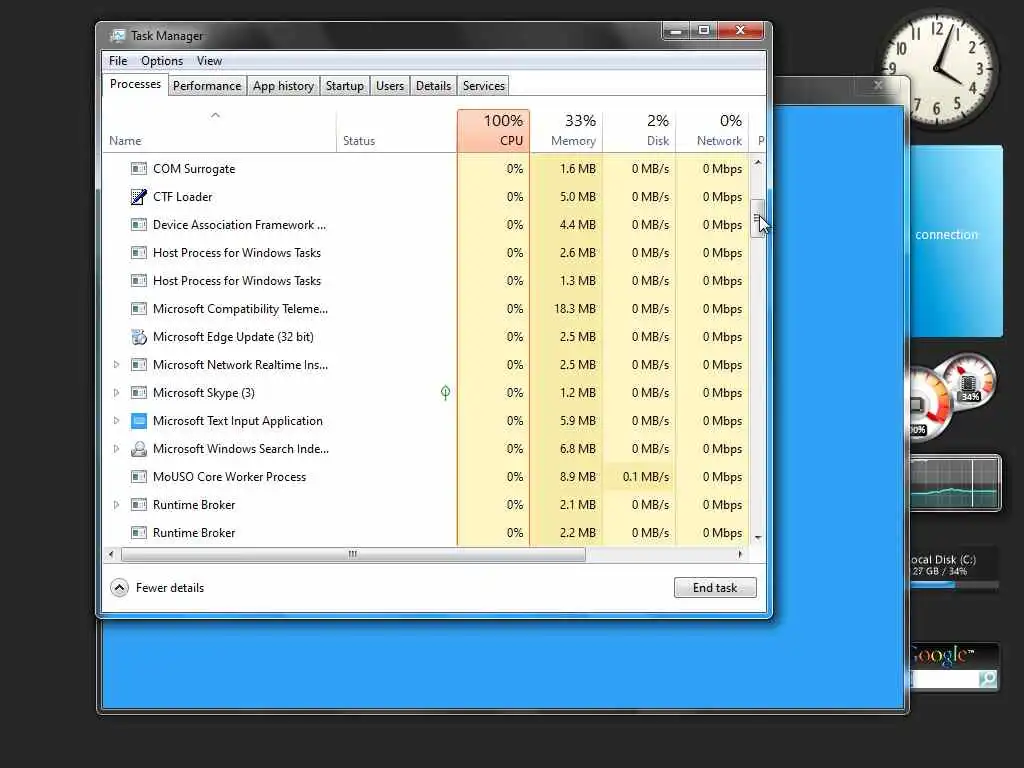Click the Microsoft Skype process icon
1024x768 pixels.
138,393
